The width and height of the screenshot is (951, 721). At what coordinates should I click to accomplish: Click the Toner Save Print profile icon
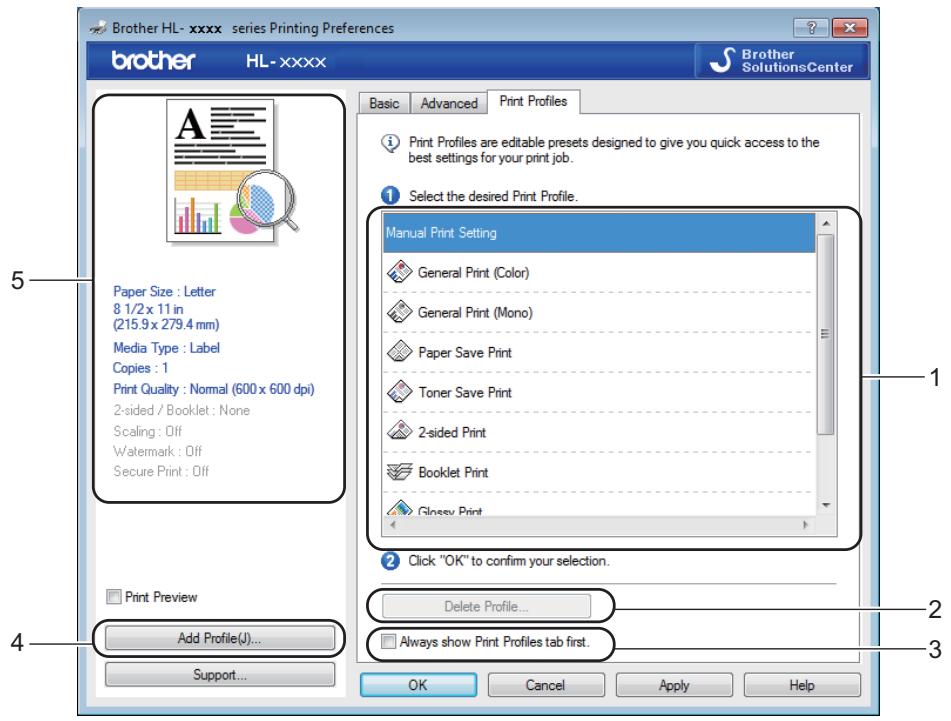(x=400, y=392)
